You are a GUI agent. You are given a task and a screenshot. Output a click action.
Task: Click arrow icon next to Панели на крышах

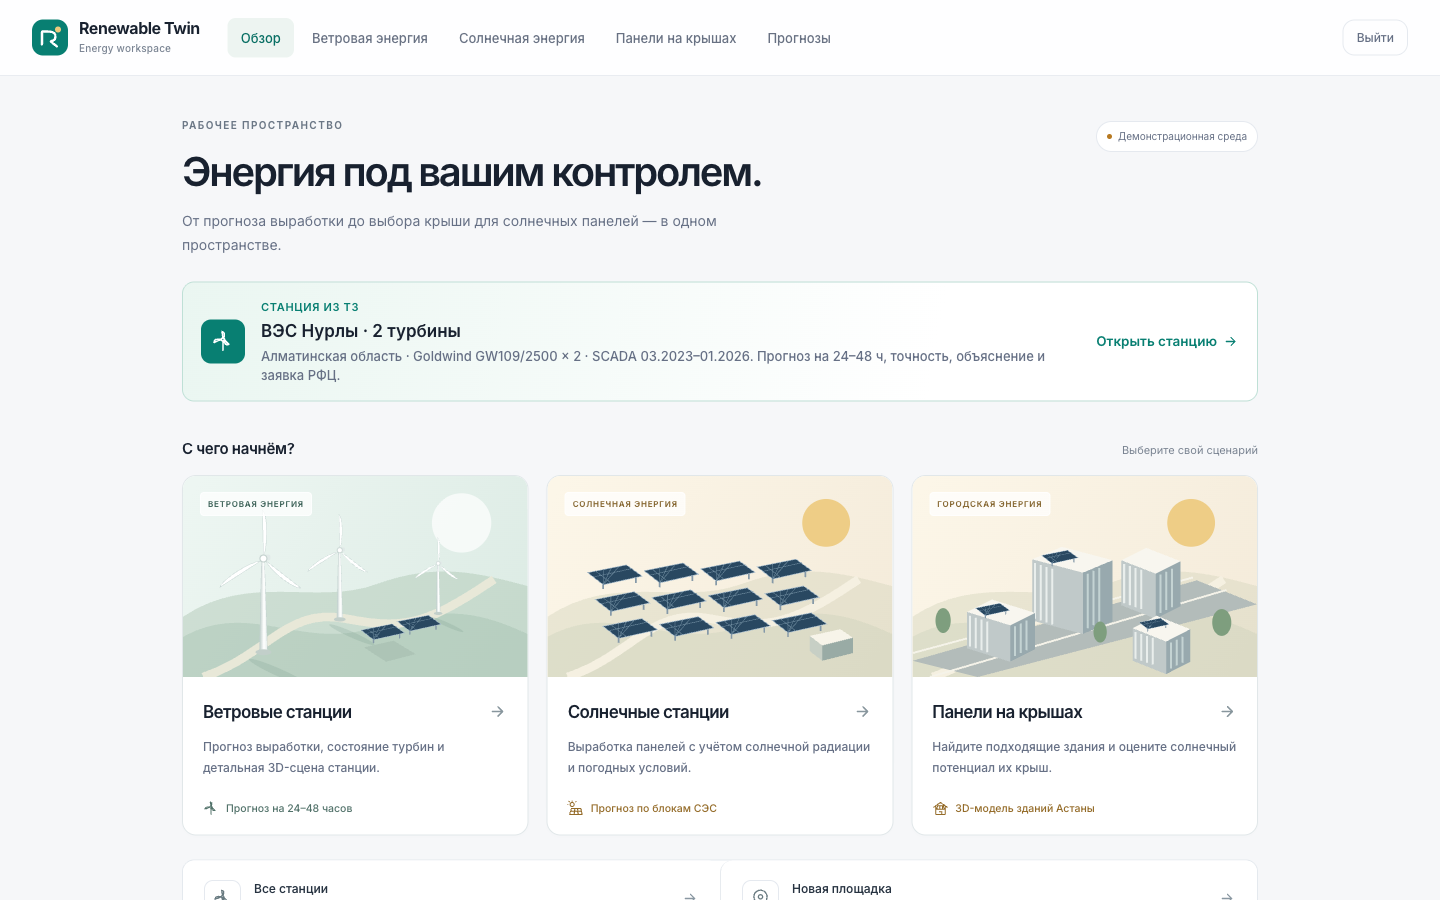1227,712
